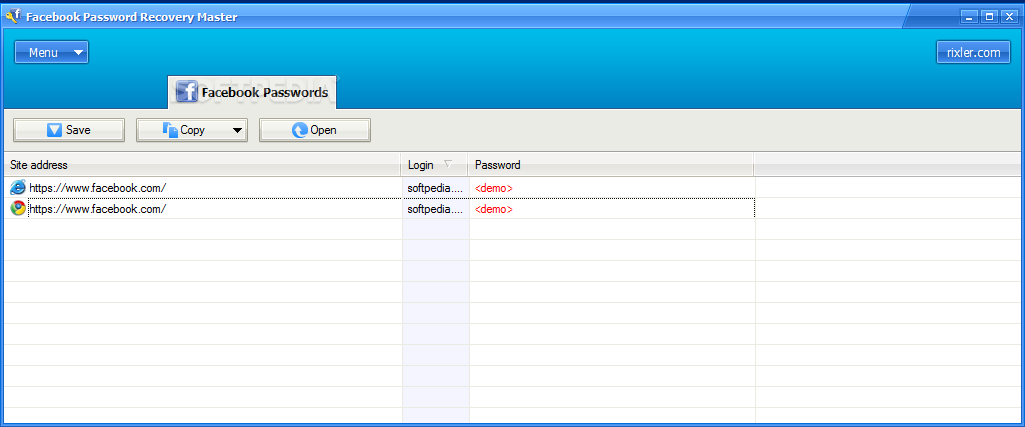
Task: Click login cell in Internet Explorer row
Action: pyautogui.click(x=435, y=188)
